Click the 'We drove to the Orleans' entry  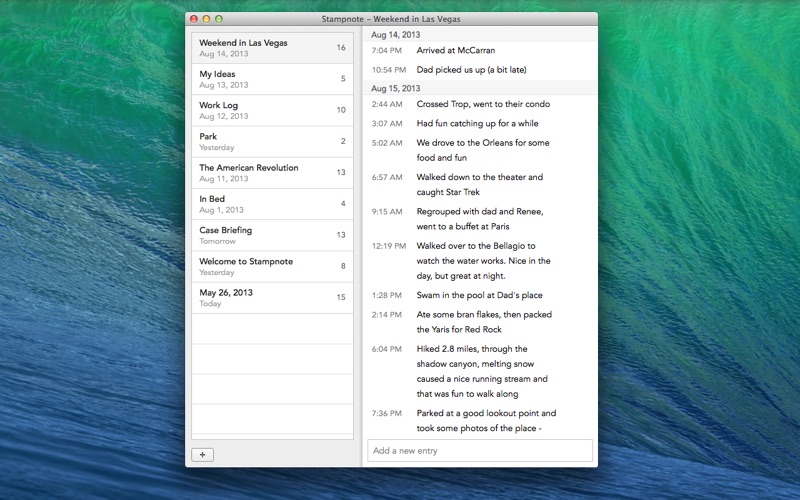click(483, 150)
